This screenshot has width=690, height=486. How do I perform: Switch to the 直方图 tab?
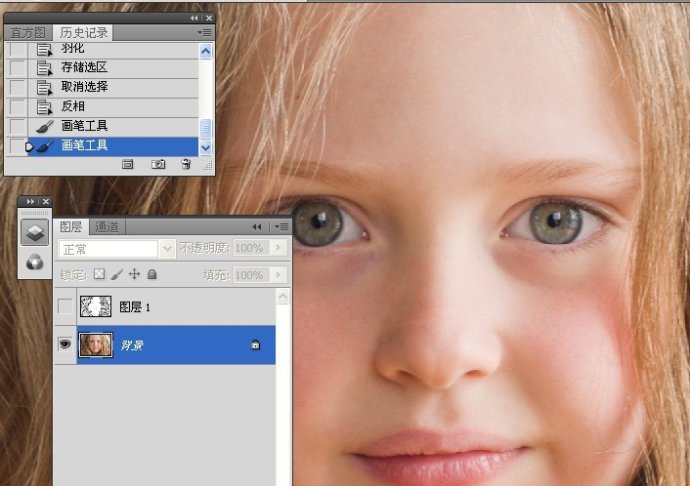pos(28,33)
